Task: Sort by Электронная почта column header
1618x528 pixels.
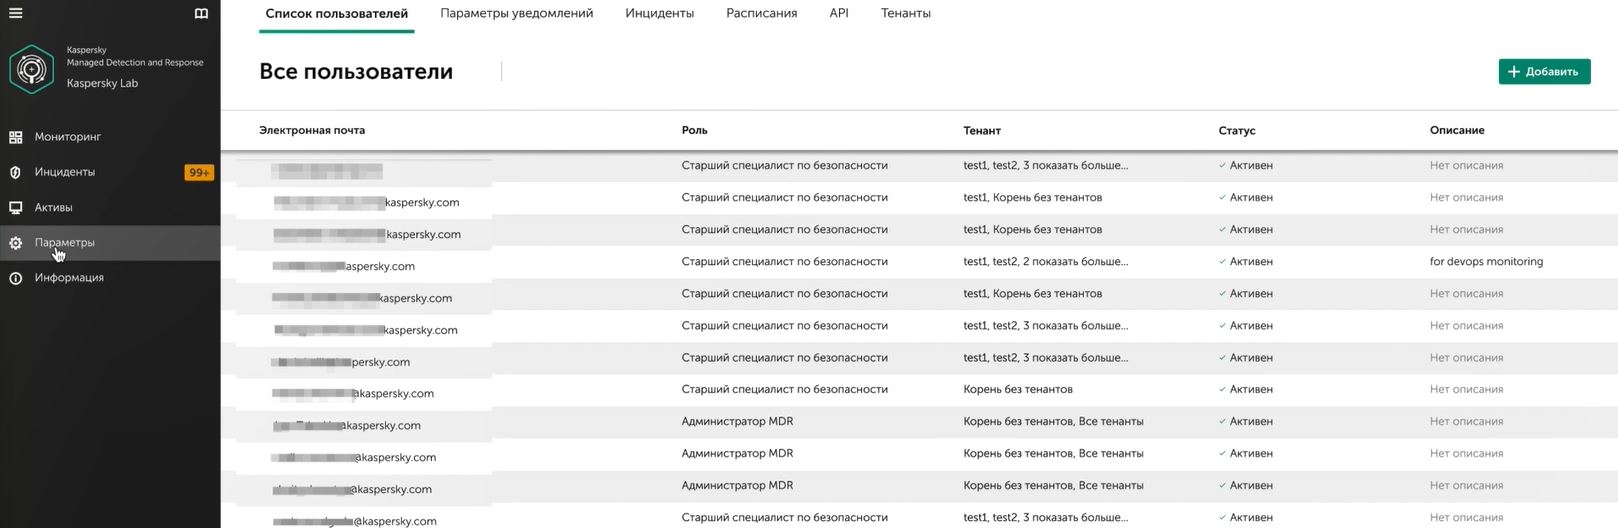Action: [x=312, y=130]
